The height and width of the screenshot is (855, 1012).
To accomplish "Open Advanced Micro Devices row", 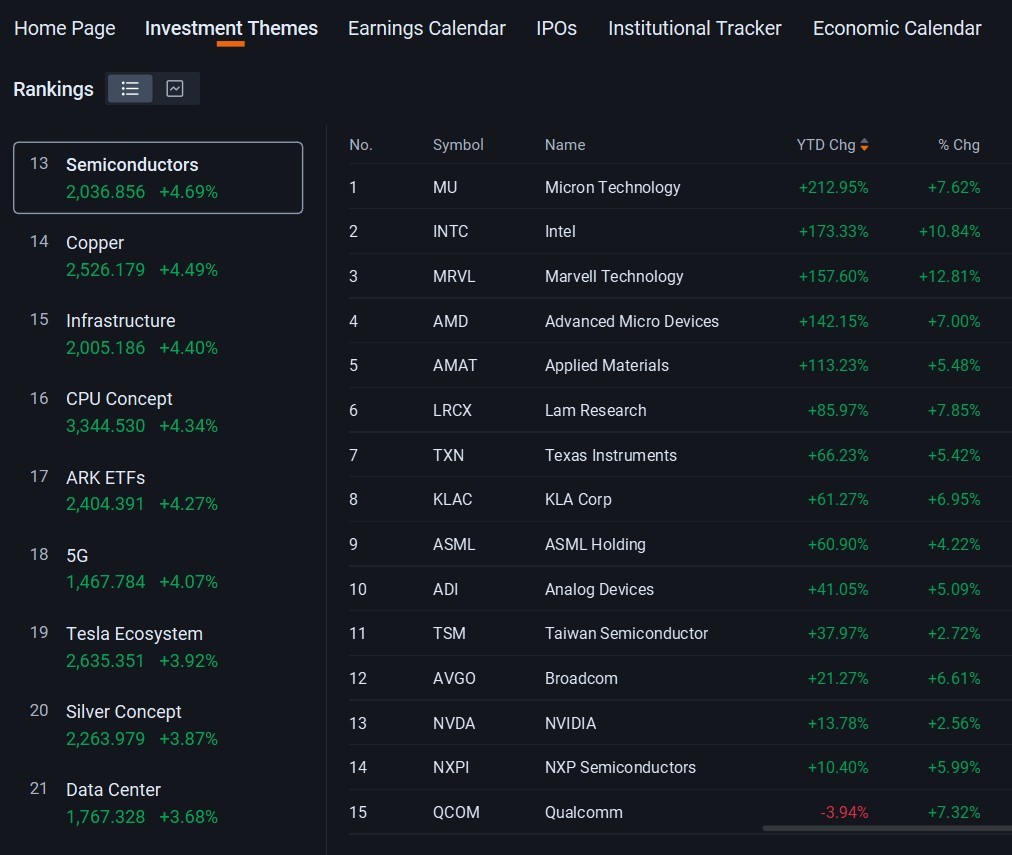I will (680, 321).
